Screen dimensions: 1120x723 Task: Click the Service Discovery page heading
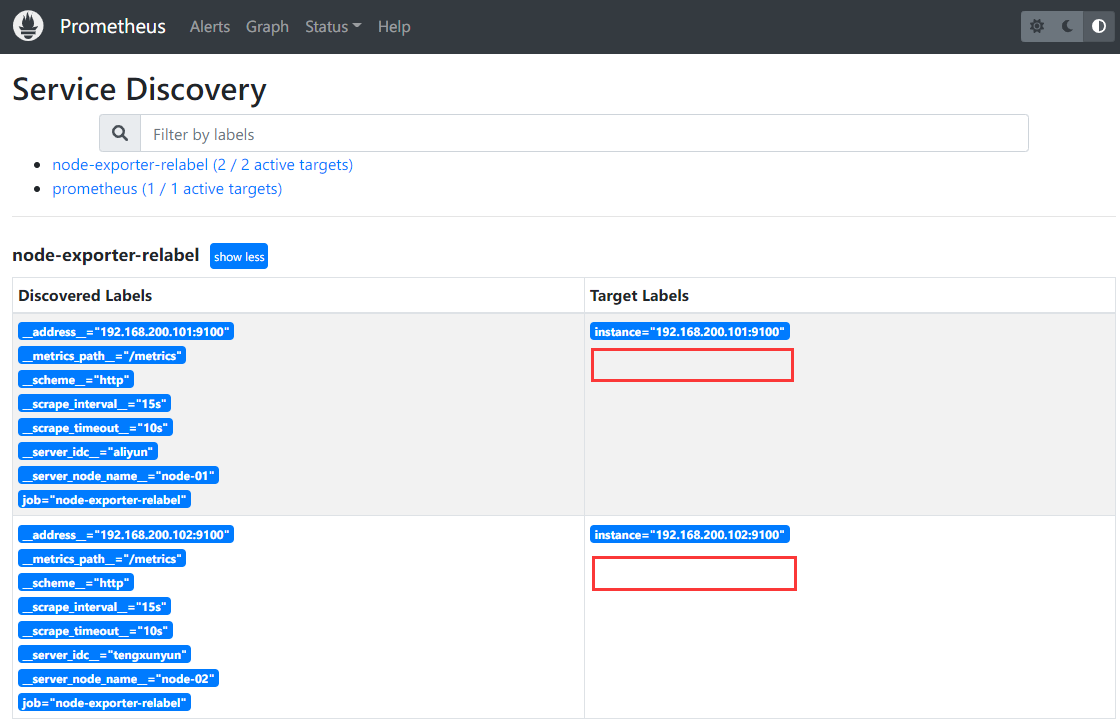139,89
